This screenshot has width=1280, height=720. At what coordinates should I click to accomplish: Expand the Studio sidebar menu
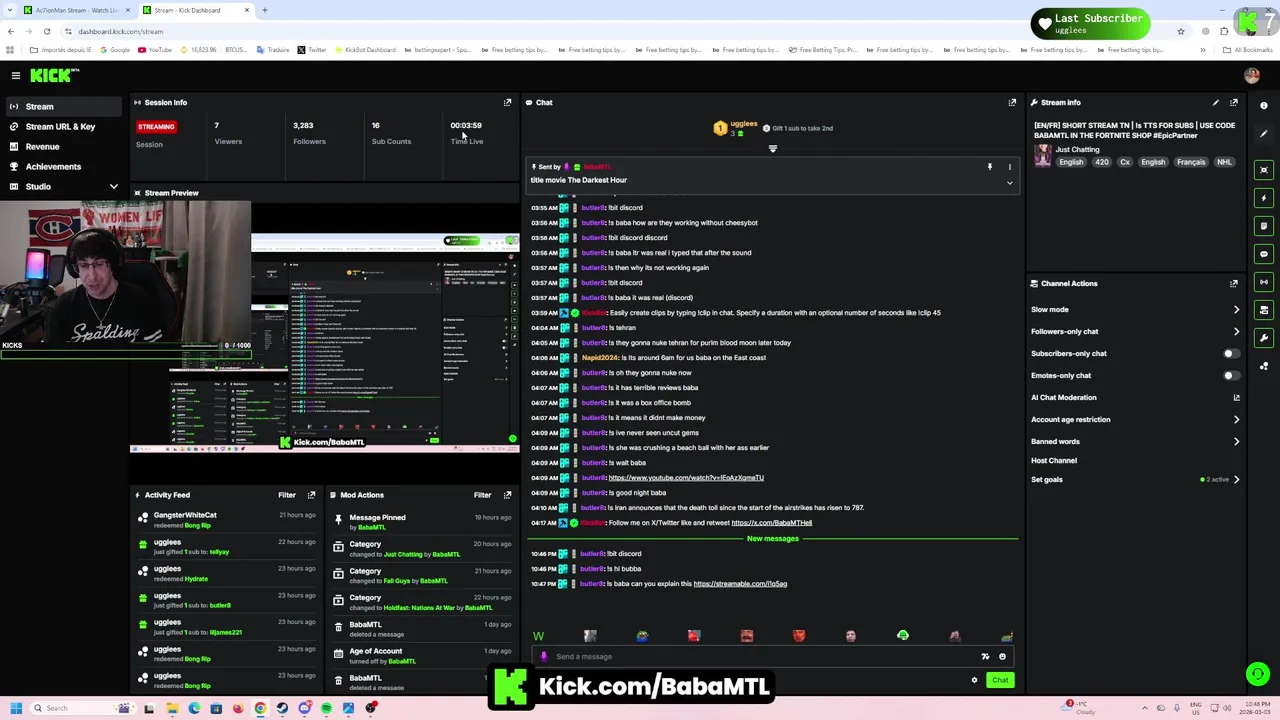(x=113, y=187)
